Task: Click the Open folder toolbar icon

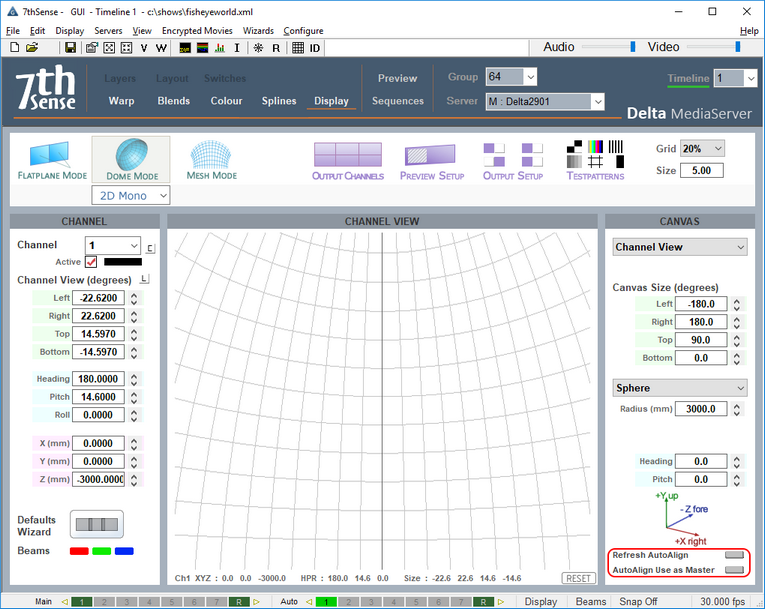Action: tap(32, 47)
